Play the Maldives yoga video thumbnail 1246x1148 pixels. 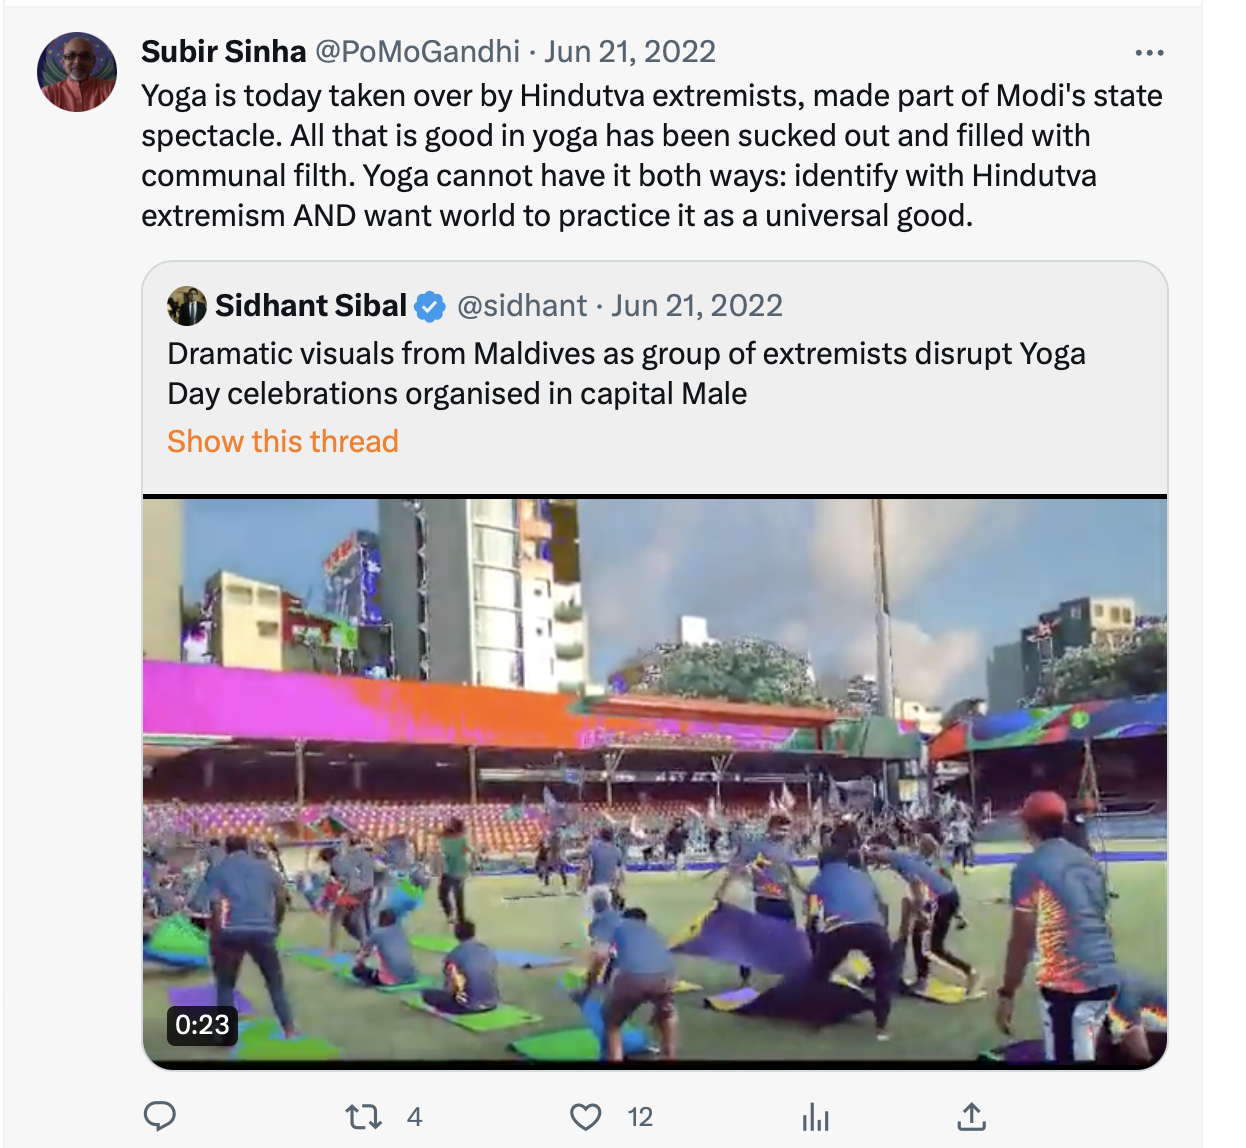(655, 780)
